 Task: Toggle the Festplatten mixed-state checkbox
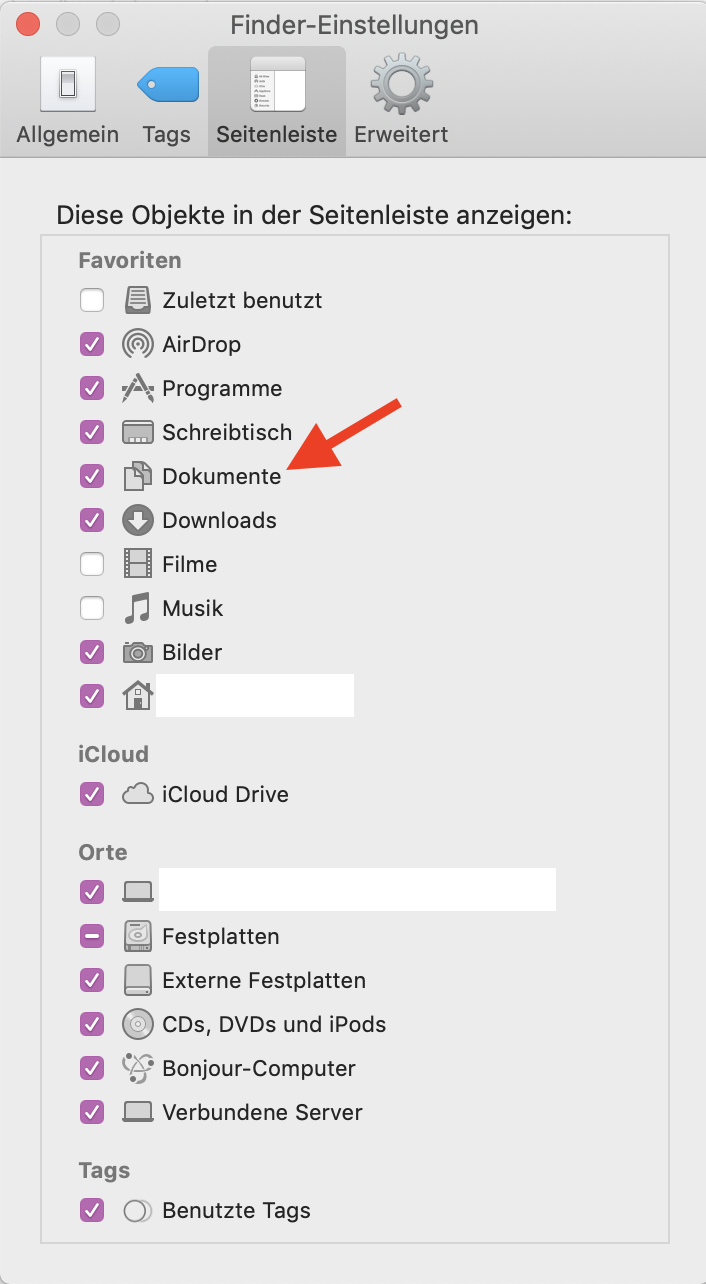point(92,936)
